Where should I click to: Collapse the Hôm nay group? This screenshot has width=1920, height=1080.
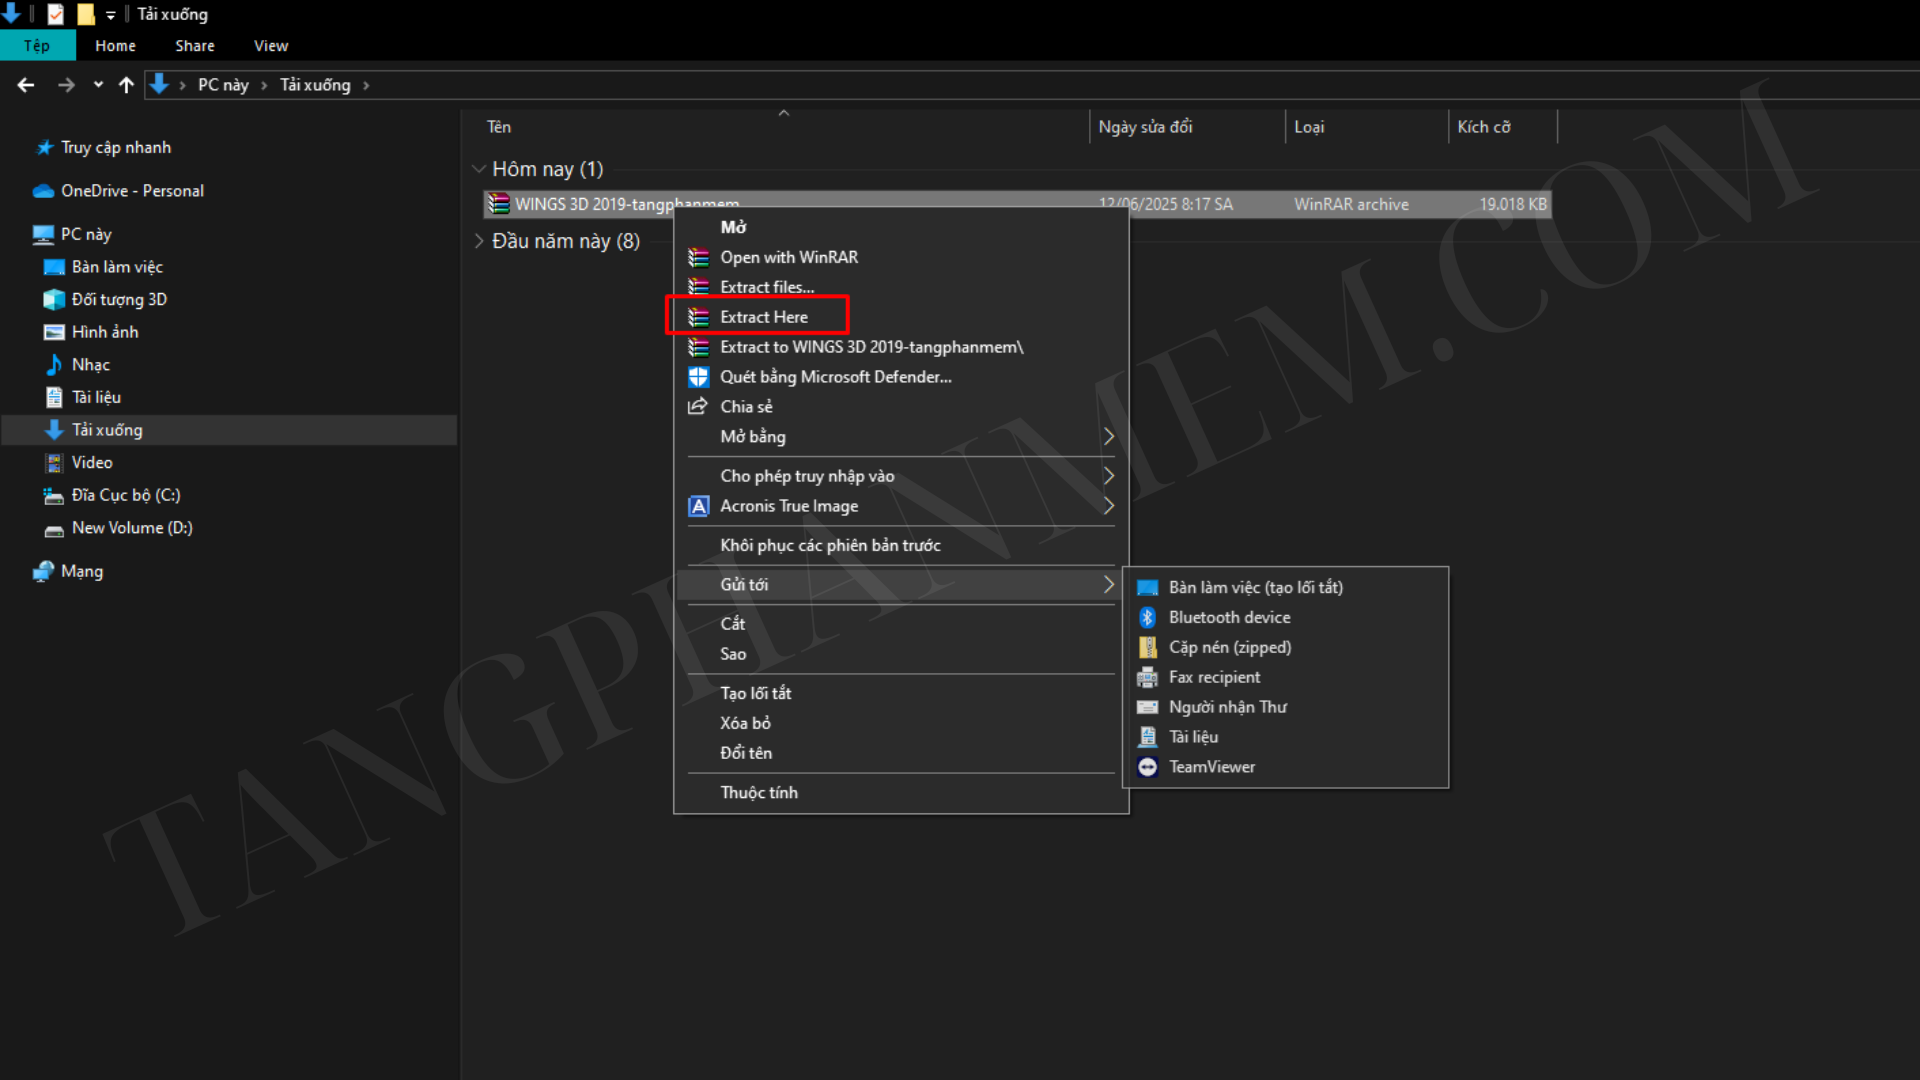point(479,169)
